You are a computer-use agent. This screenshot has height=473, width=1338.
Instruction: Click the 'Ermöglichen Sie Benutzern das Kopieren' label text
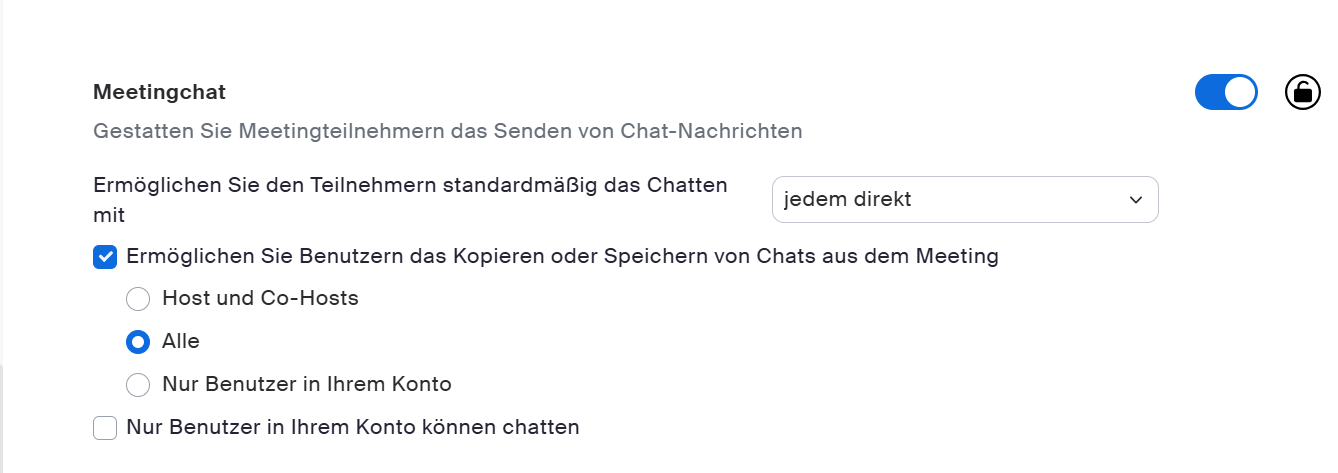pos(562,256)
